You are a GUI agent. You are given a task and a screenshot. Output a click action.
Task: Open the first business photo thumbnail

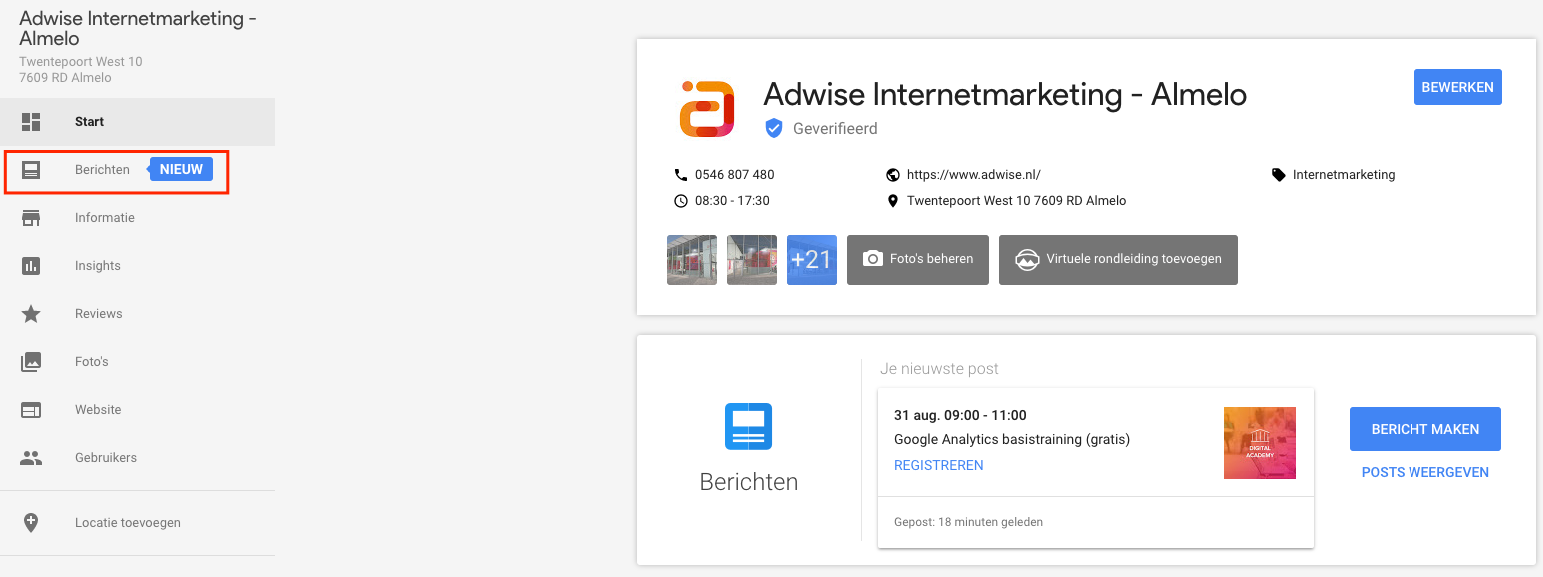click(692, 260)
